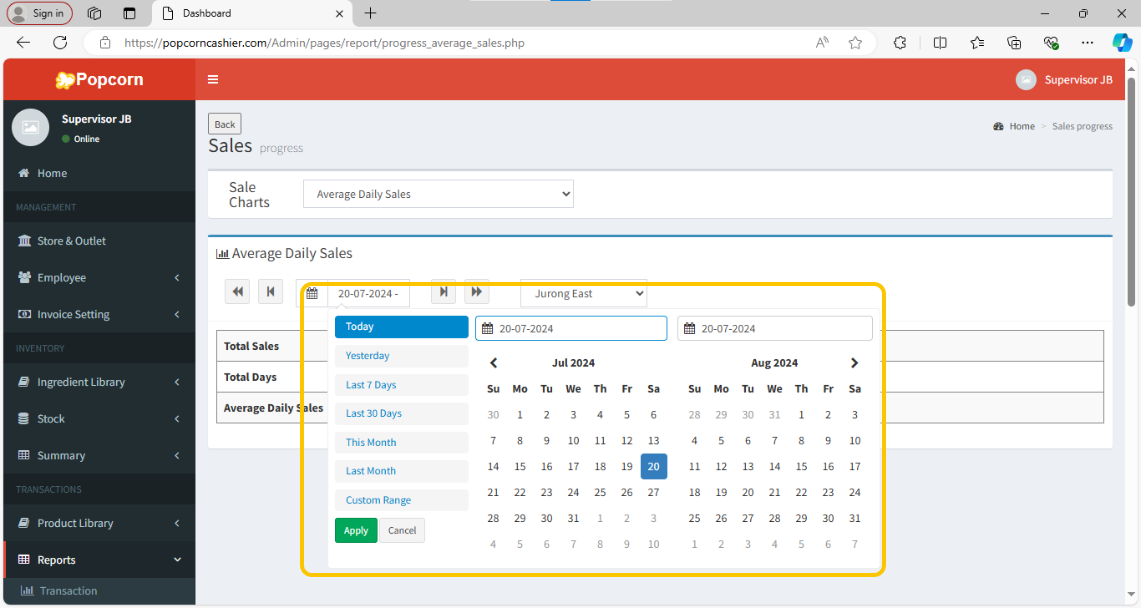Open Copilot sidebar icon

(1121, 43)
